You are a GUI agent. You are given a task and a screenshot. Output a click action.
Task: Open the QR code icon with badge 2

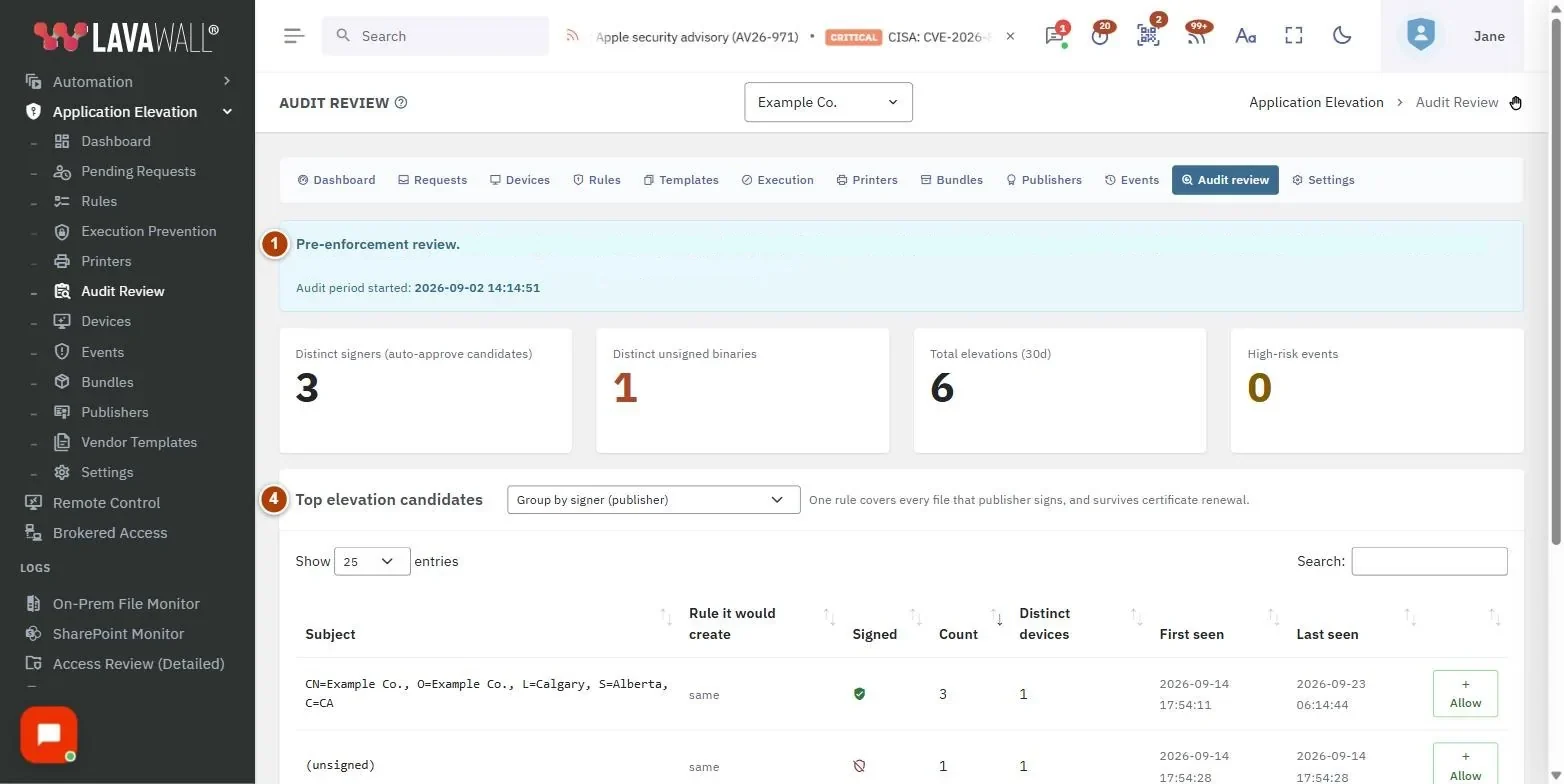(1148, 36)
